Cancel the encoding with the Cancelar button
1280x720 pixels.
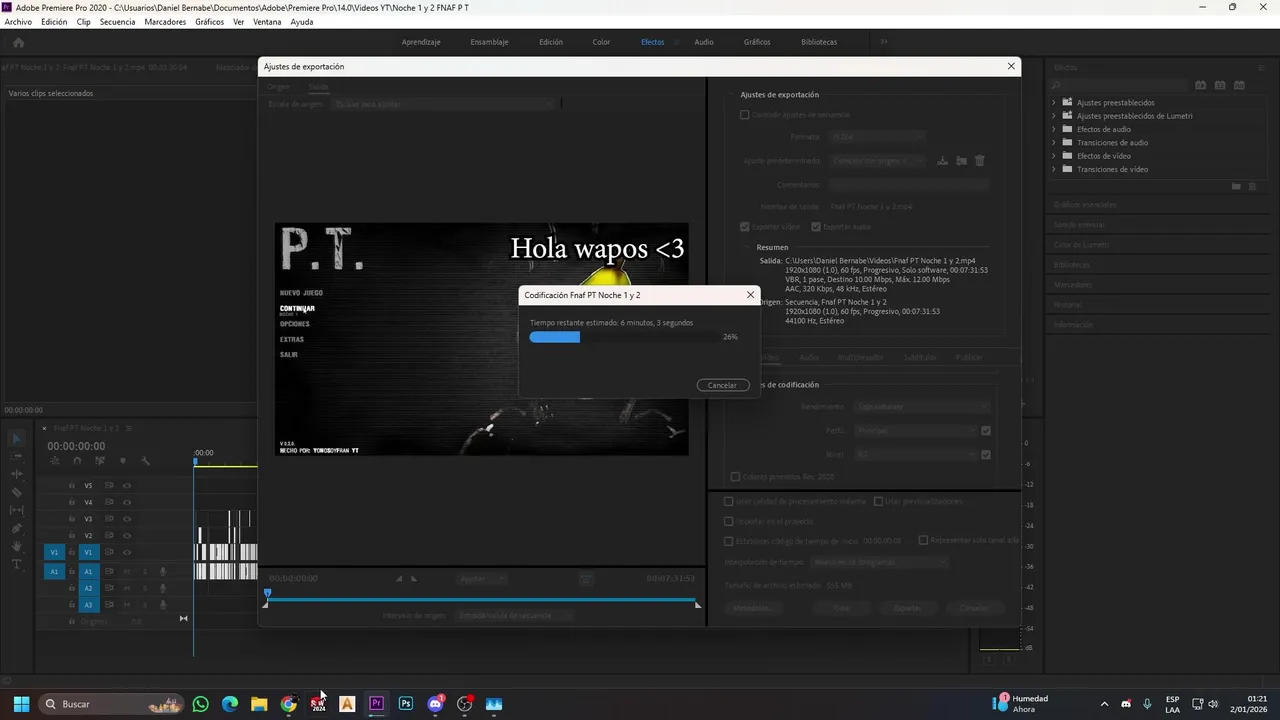pos(722,385)
